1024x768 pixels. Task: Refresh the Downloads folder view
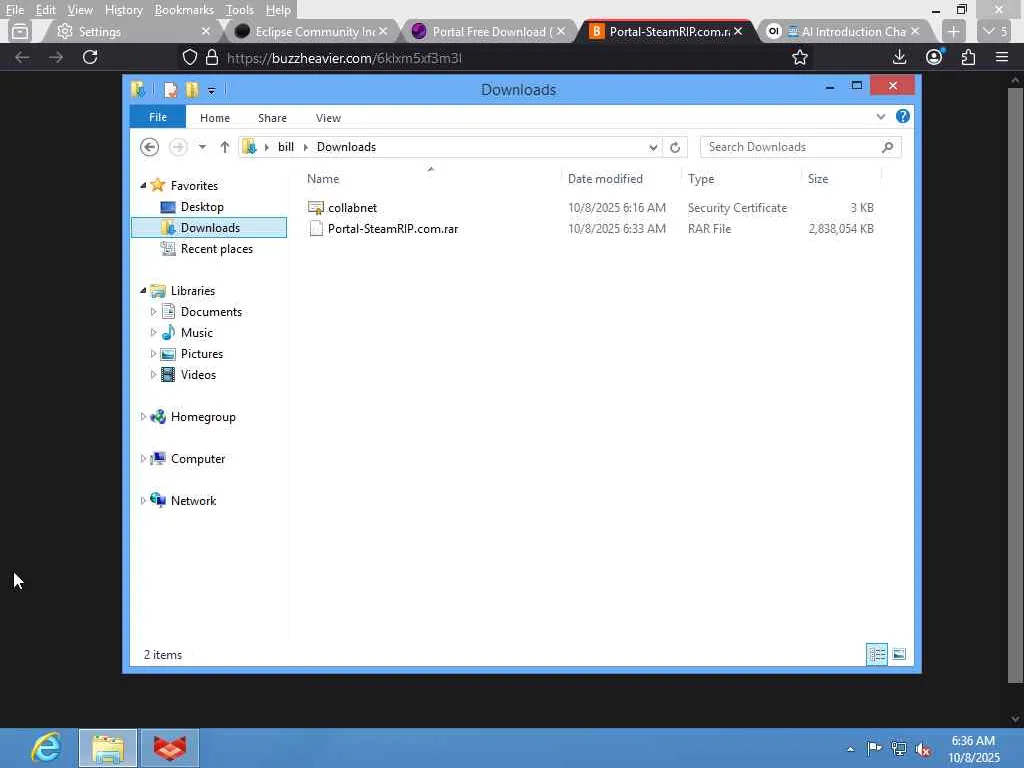tap(675, 148)
